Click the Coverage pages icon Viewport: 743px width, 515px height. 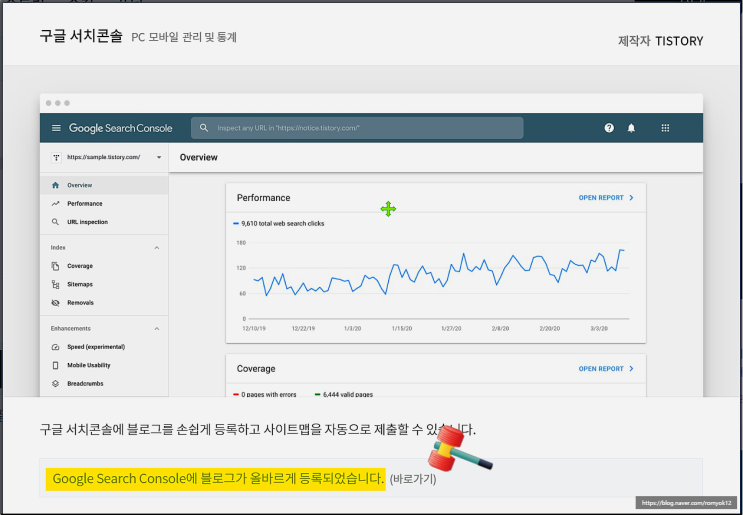coord(55,266)
